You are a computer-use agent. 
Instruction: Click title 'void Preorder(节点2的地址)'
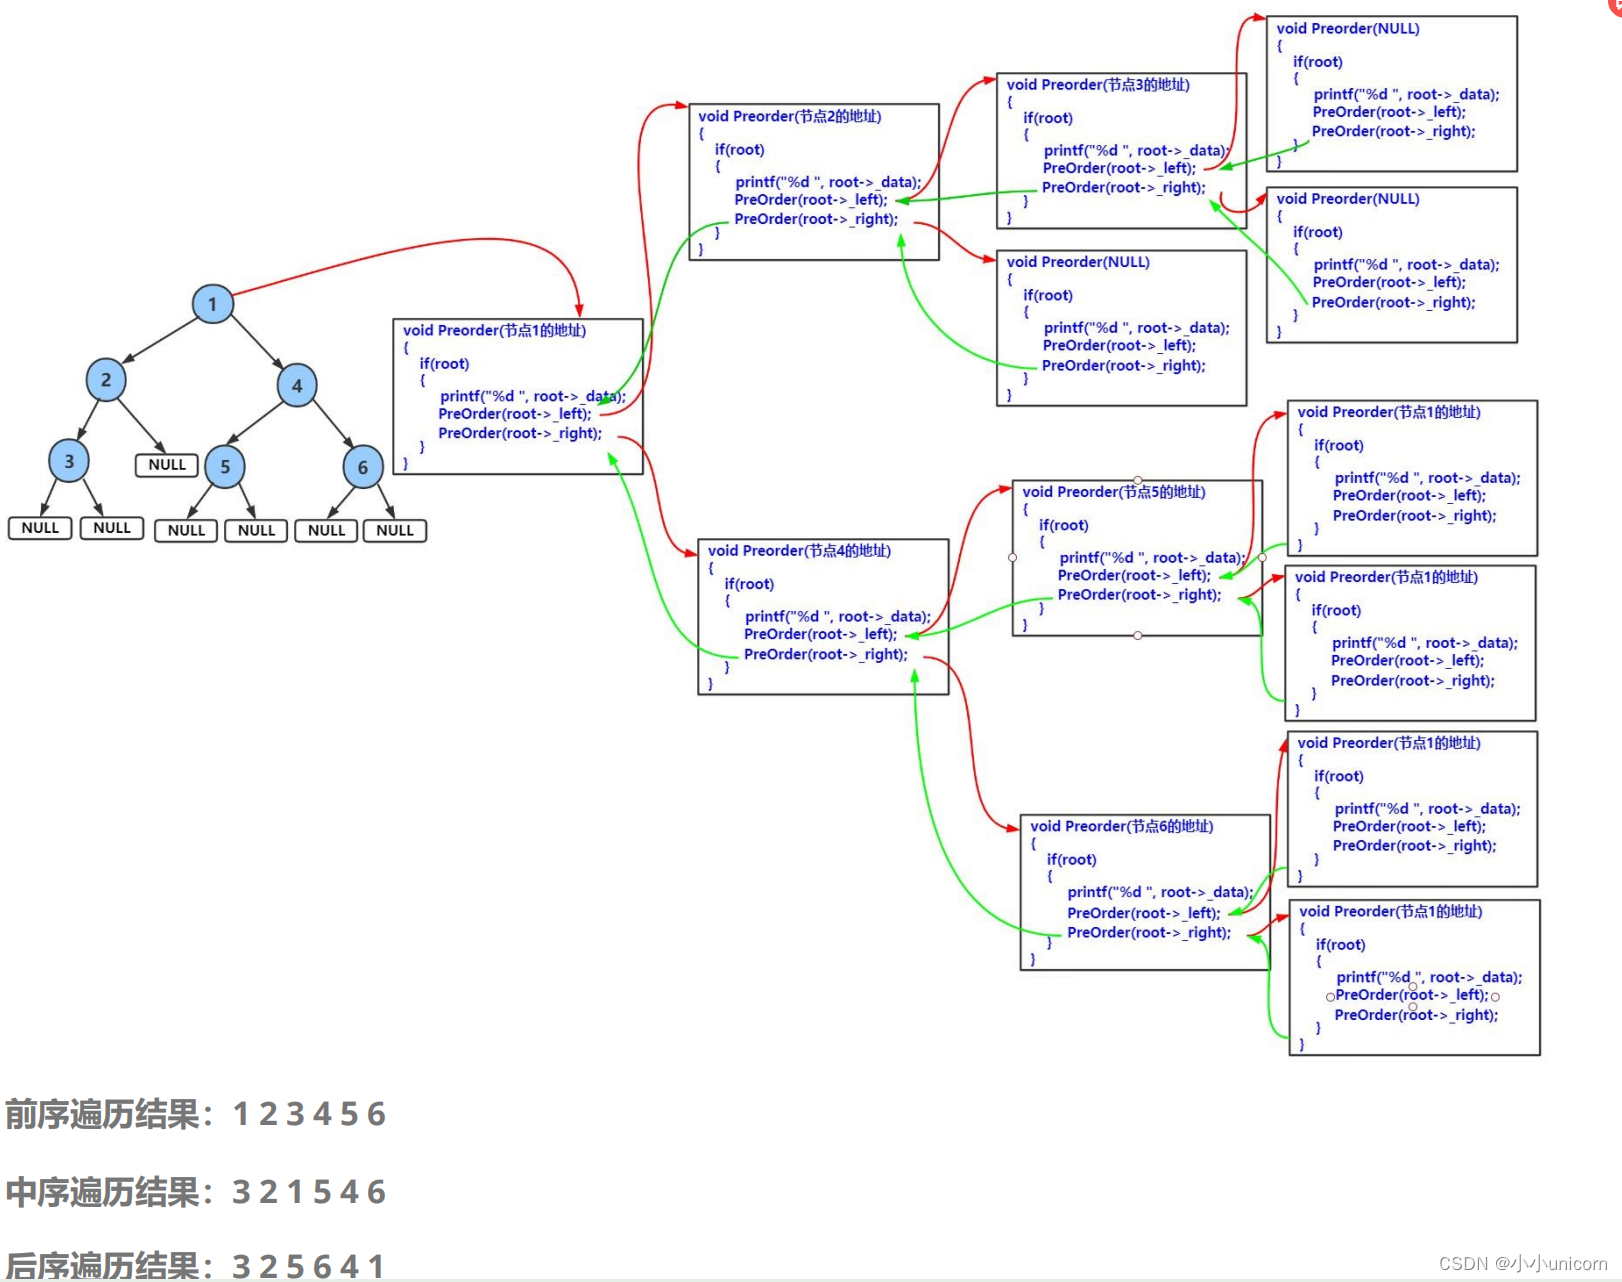pos(790,117)
